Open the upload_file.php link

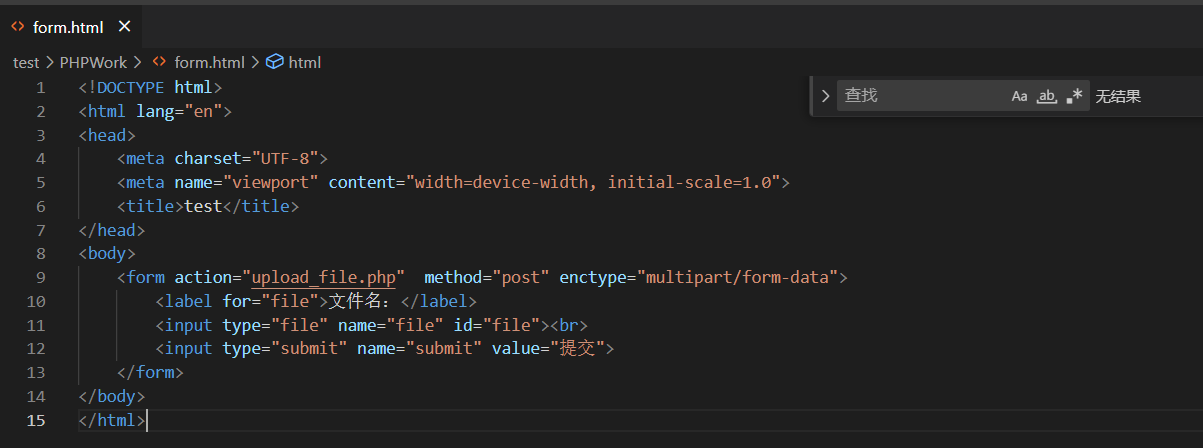(327, 277)
